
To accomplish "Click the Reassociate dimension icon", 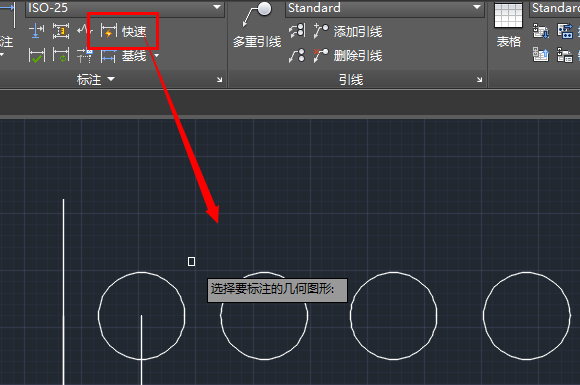I will 85,55.
